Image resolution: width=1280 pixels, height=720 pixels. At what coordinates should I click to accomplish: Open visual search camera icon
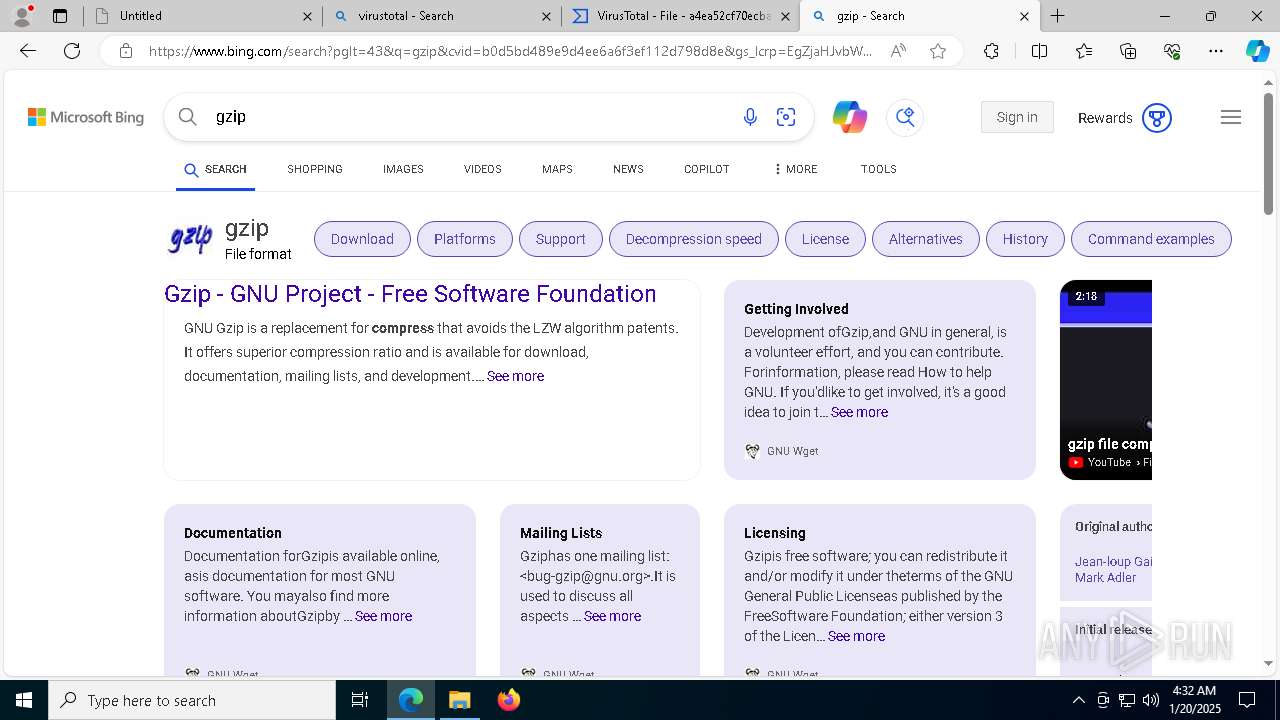tap(786, 117)
